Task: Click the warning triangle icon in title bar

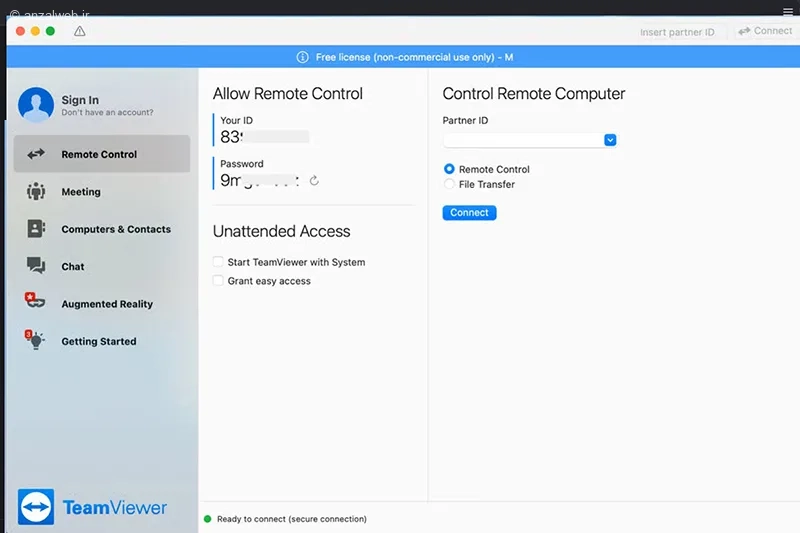Action: point(80,31)
